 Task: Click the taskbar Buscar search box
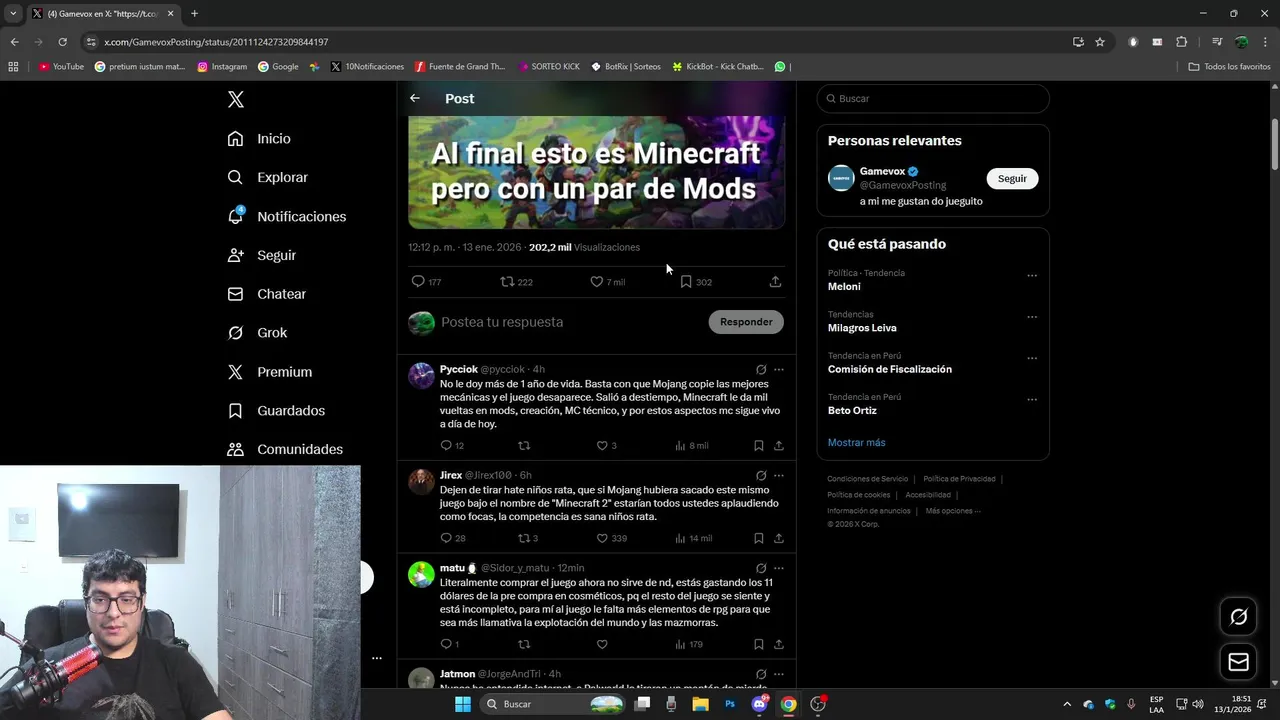(x=554, y=704)
